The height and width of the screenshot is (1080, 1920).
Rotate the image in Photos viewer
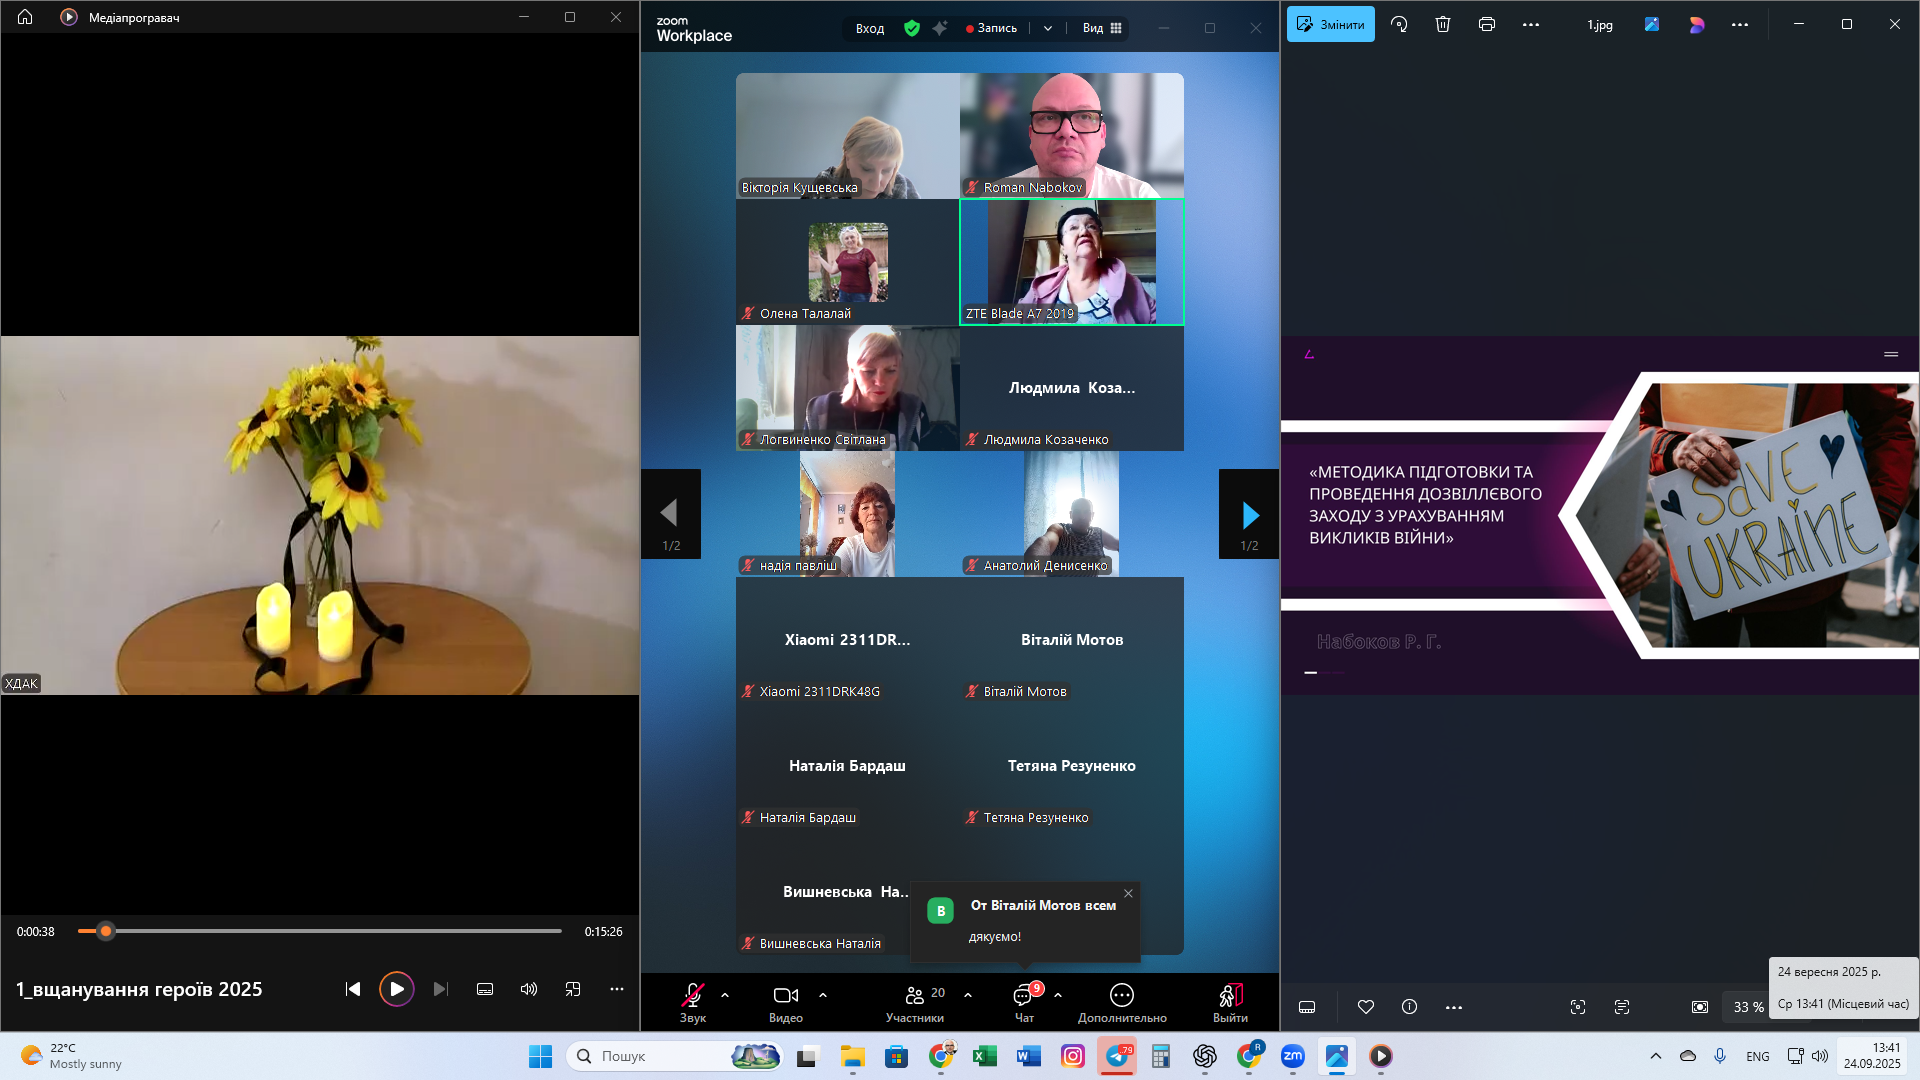tap(1399, 24)
